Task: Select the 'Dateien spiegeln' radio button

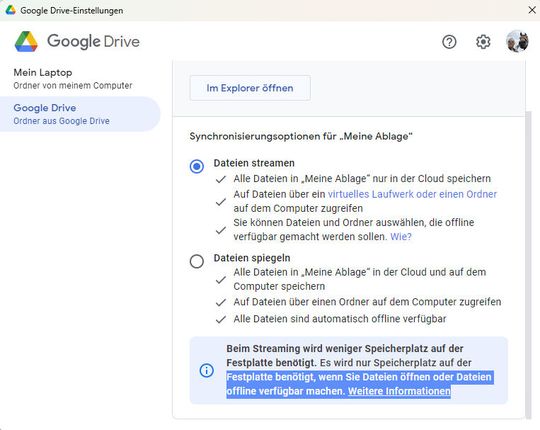Action: (197, 261)
